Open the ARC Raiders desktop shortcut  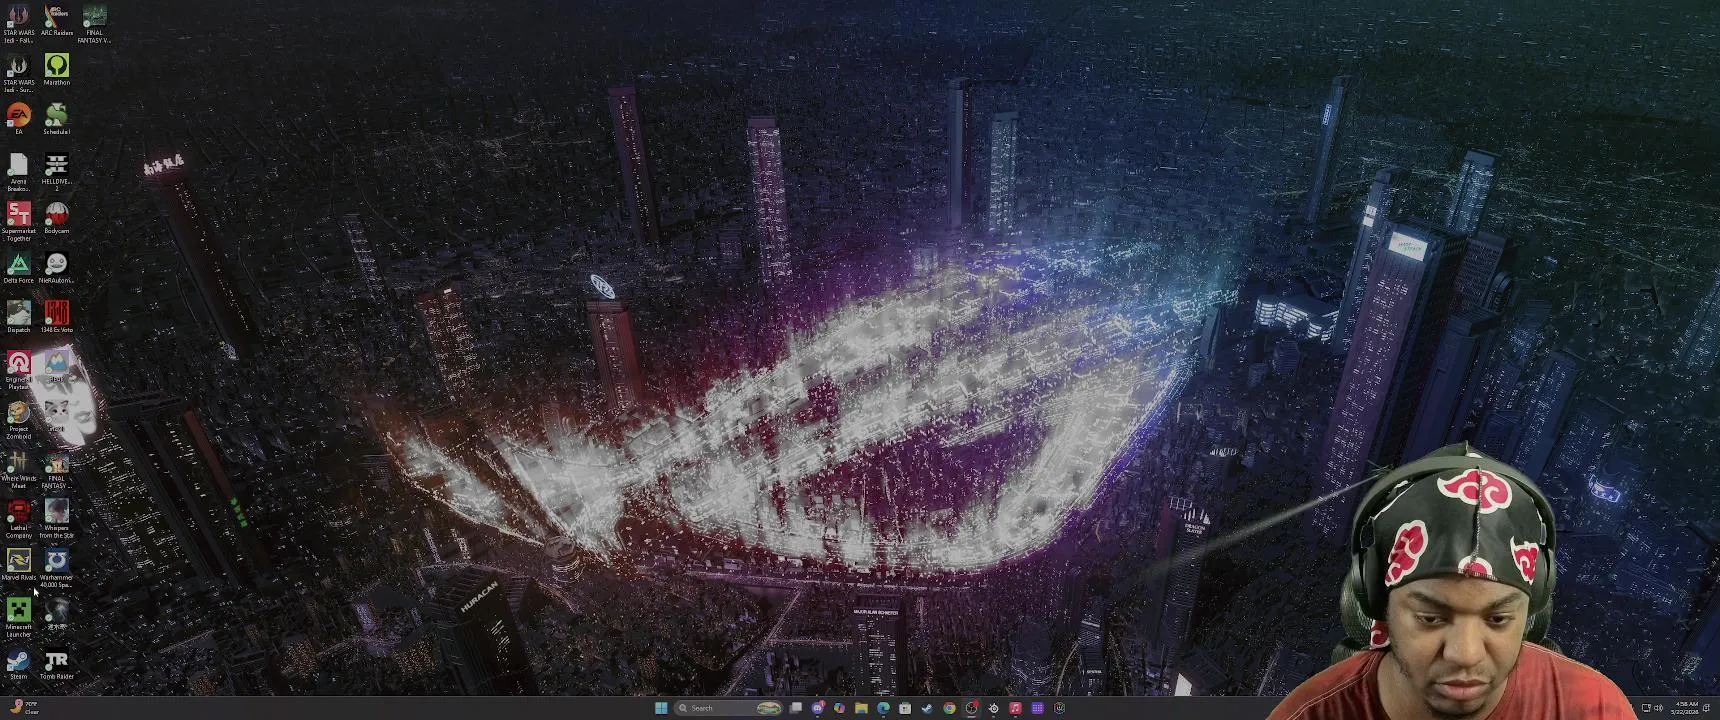point(56,22)
